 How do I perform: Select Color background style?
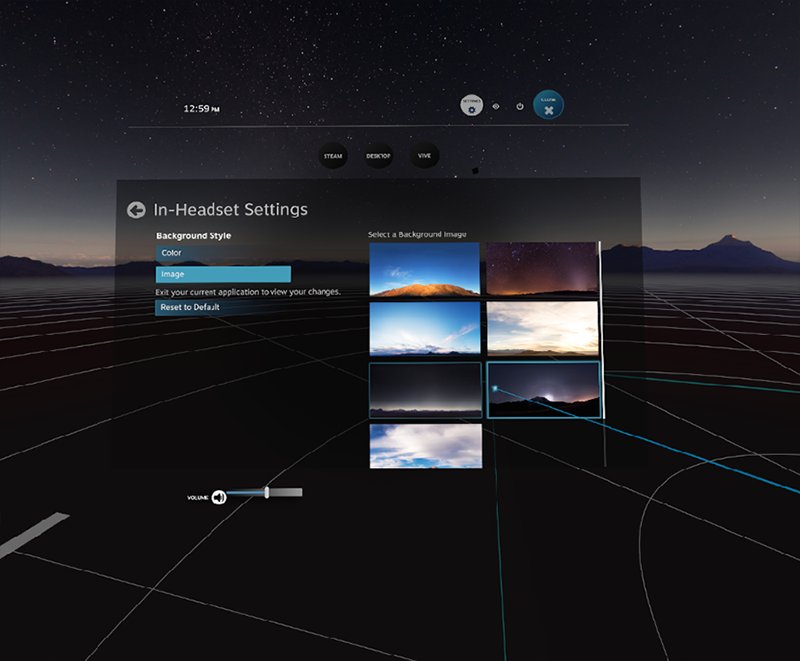(x=223, y=253)
